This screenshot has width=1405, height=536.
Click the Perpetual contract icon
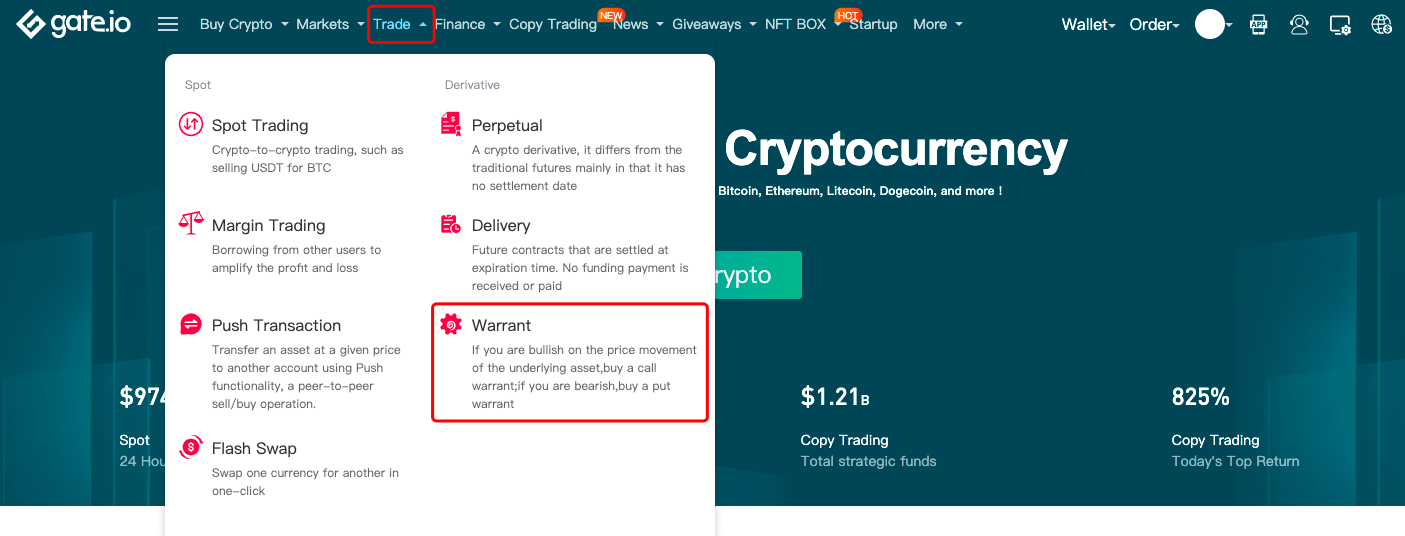tap(451, 125)
